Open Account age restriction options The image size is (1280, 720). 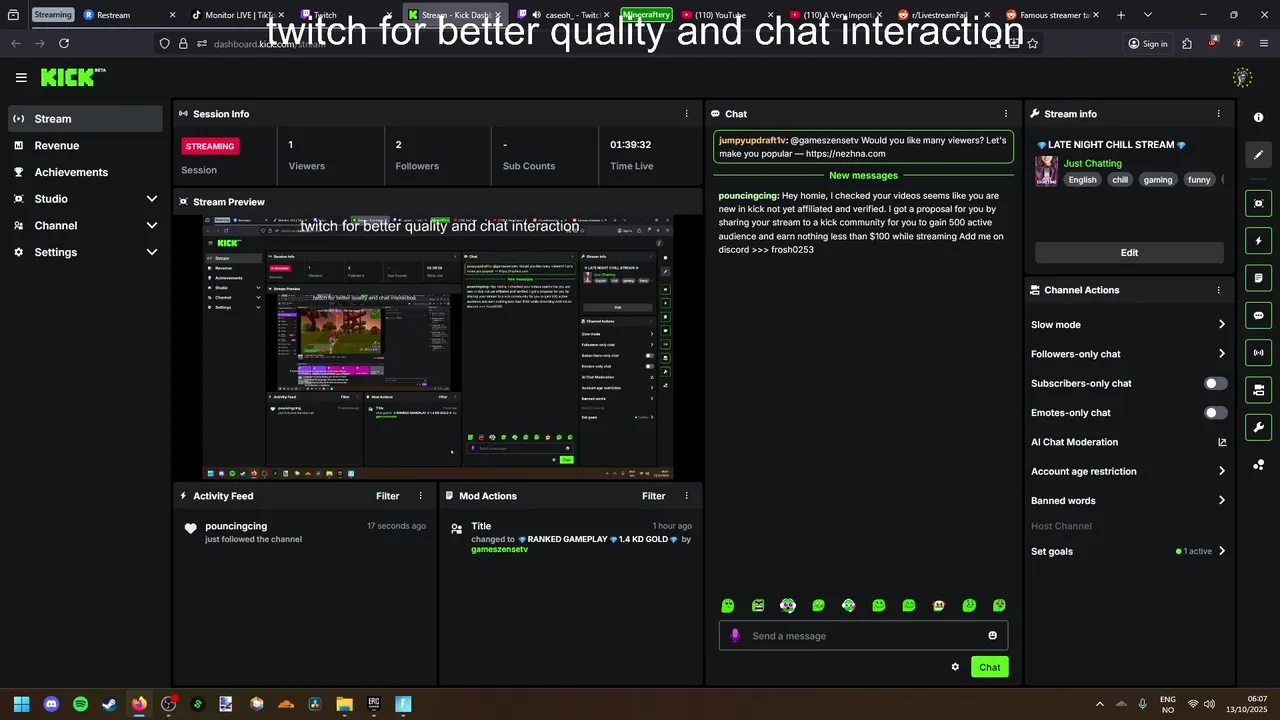(x=1128, y=471)
